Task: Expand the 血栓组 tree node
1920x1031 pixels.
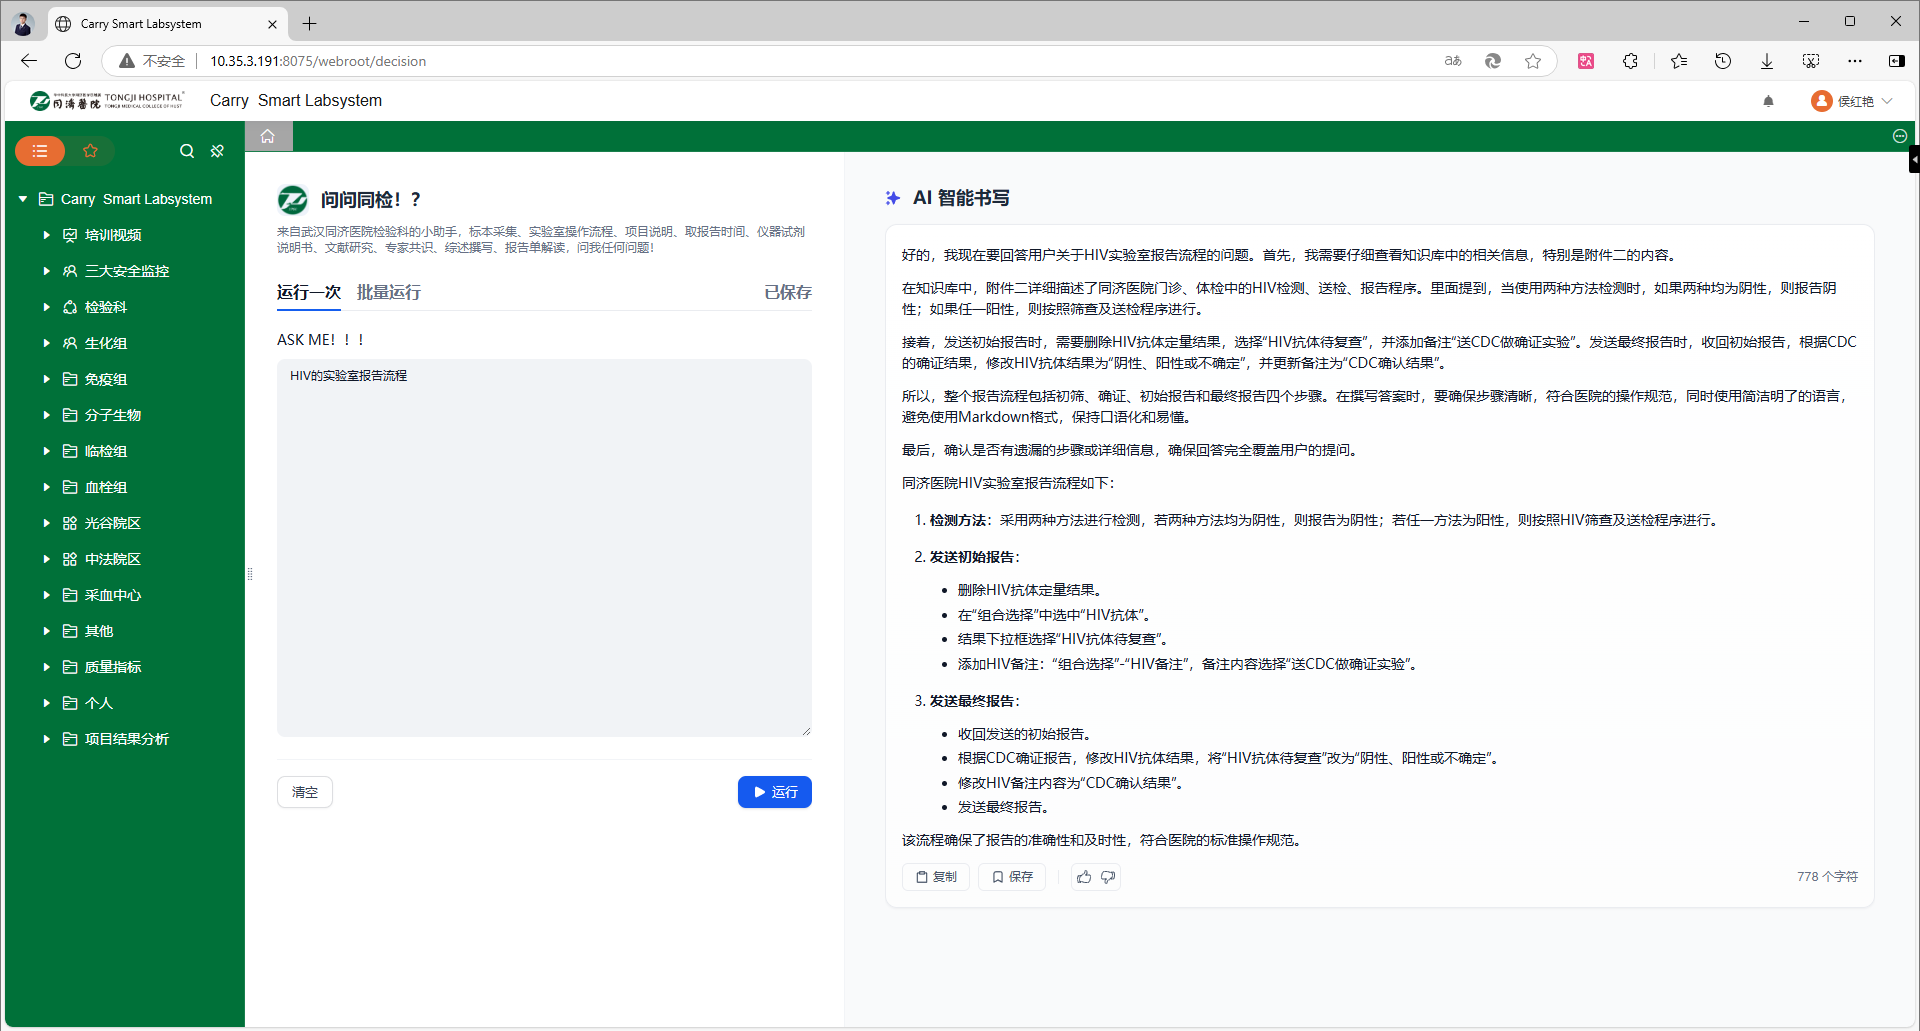Action: (46, 487)
